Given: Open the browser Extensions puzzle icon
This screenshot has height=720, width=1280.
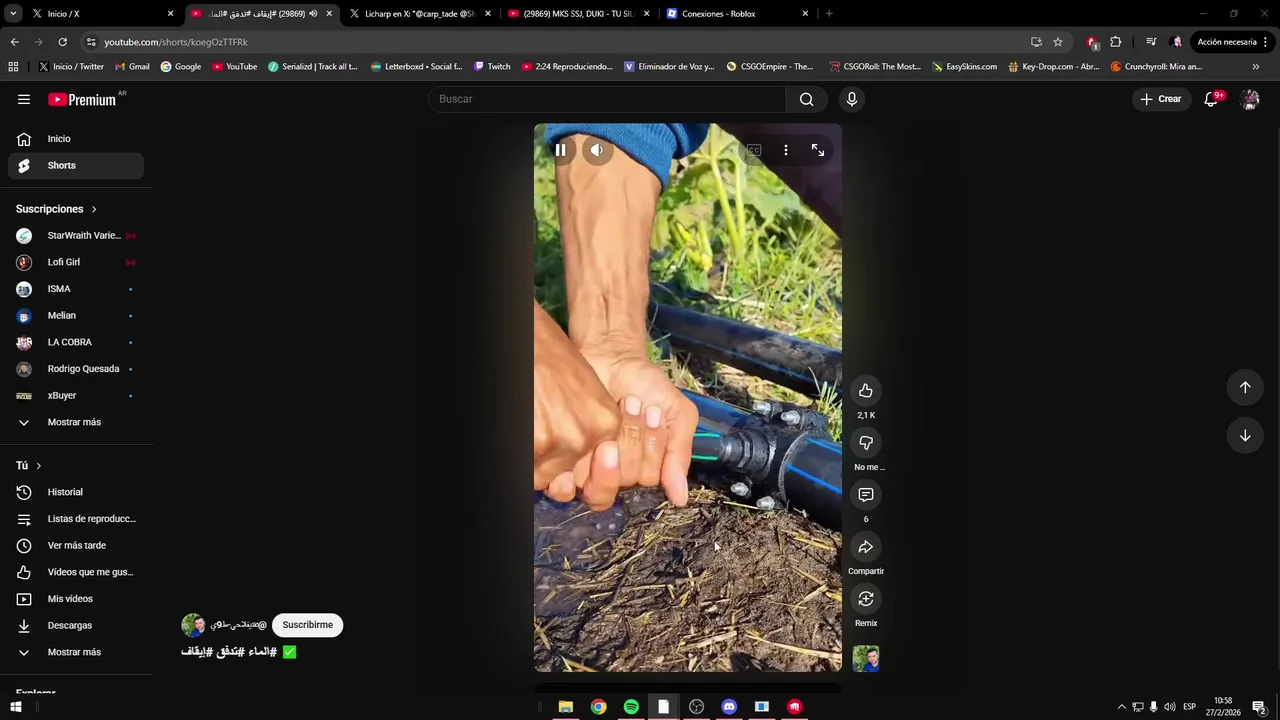Looking at the screenshot, I should tap(1116, 42).
